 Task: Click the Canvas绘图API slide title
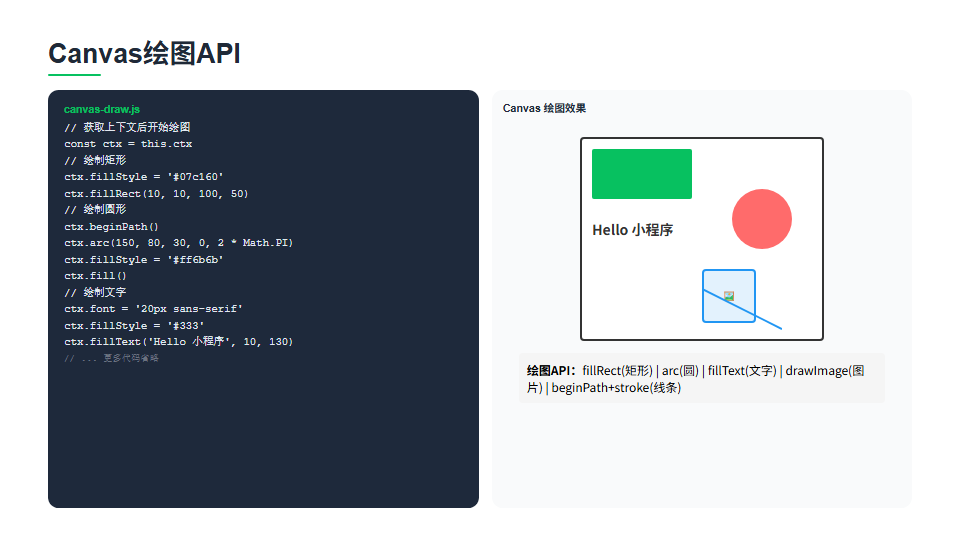click(x=144, y=54)
